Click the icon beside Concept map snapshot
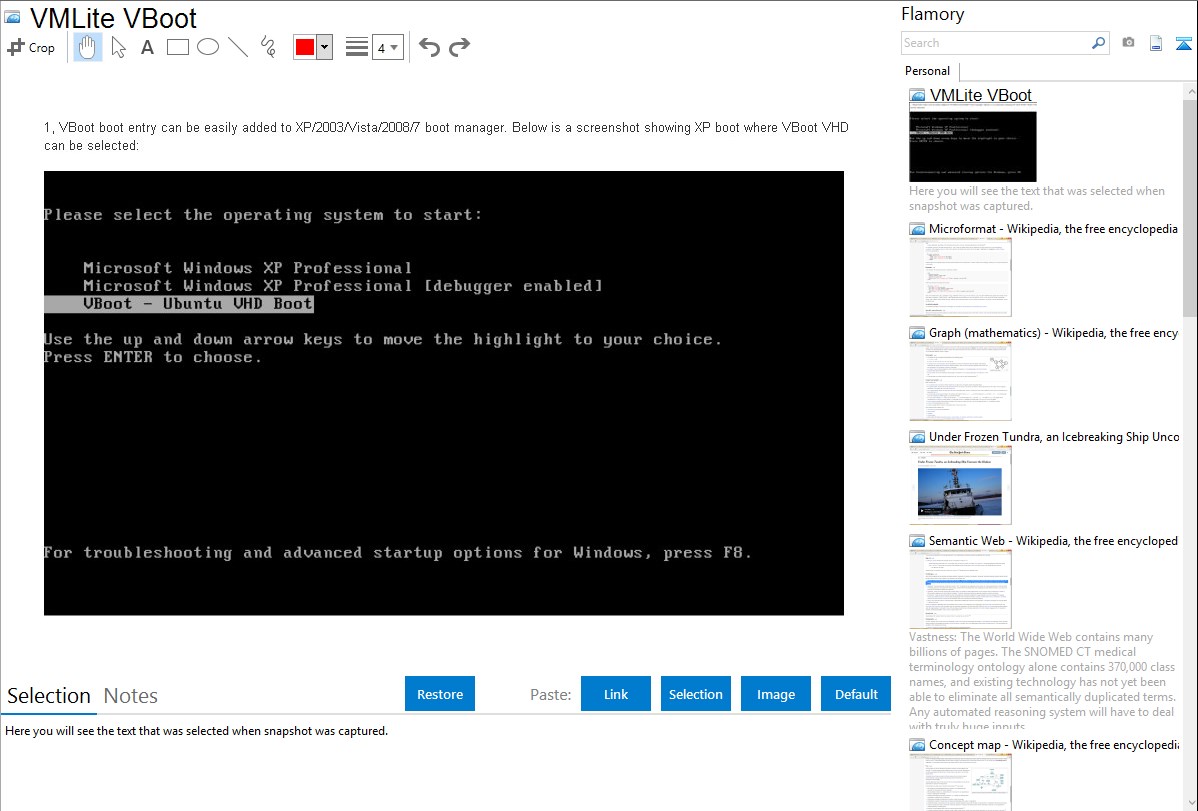The height and width of the screenshot is (811, 1198). (917, 744)
